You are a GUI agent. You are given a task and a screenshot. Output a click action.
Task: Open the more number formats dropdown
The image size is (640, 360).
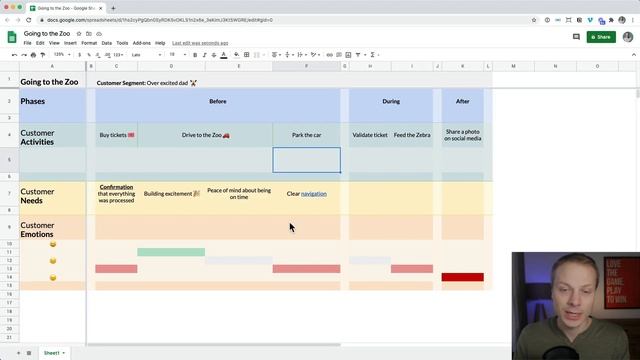119,55
